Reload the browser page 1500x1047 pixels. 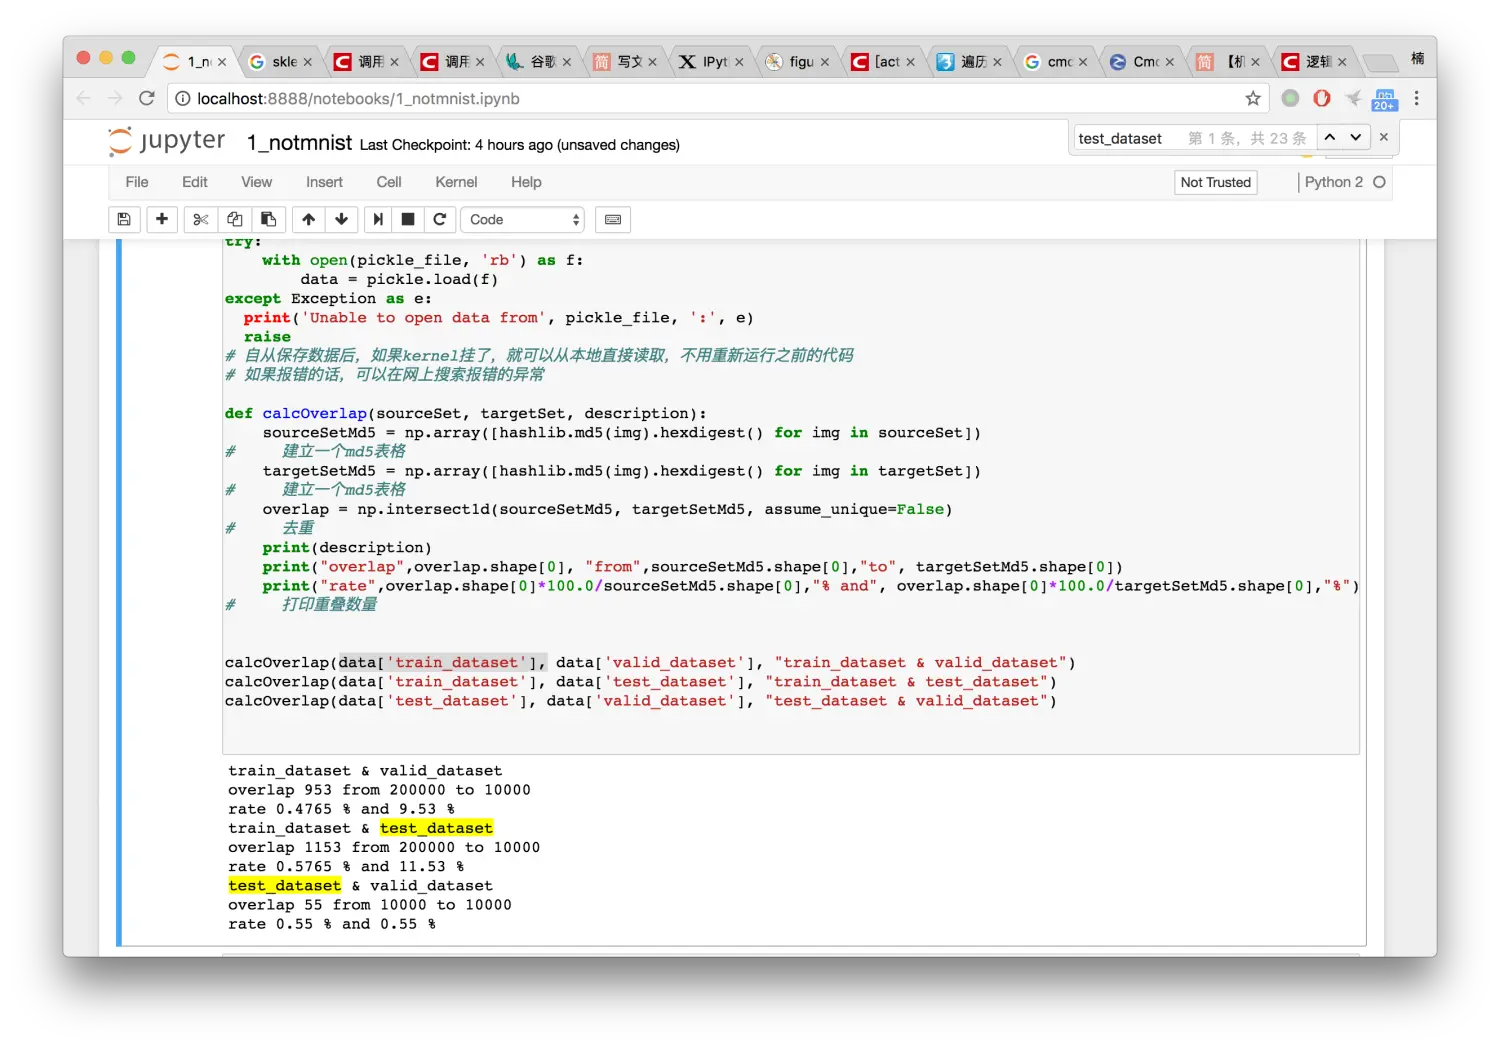coord(147,98)
